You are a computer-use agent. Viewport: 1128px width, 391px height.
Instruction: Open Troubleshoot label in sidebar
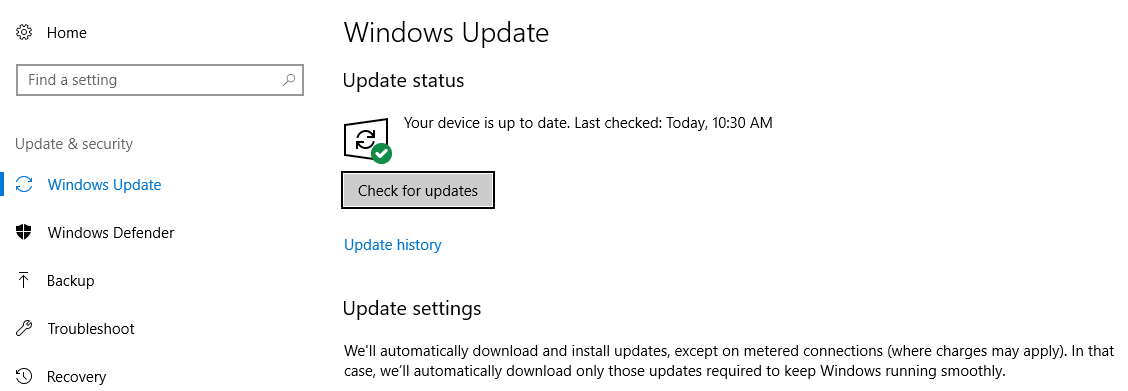point(91,328)
